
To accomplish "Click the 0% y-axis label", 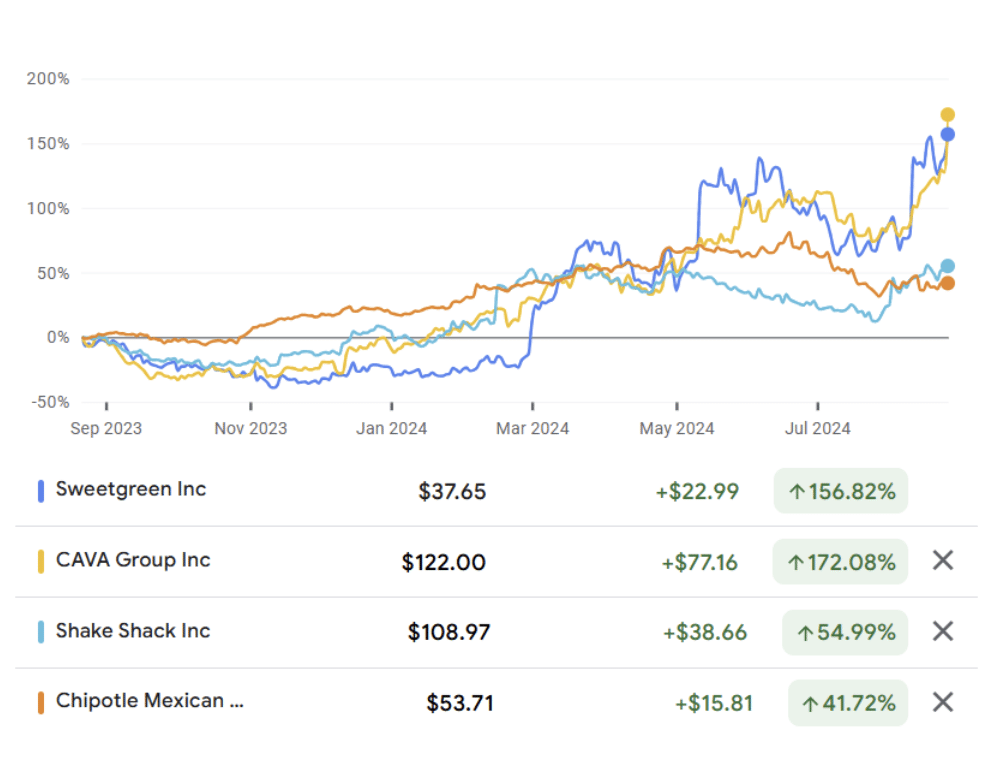I will click(x=58, y=337).
